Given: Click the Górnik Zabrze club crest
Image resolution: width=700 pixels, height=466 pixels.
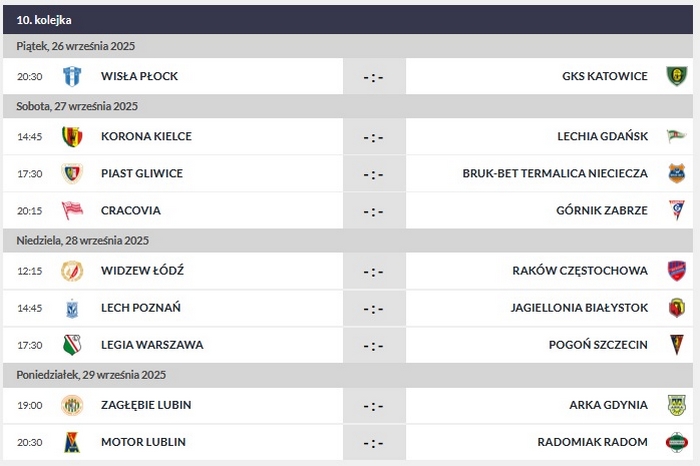Looking at the screenshot, I should 676,210.
